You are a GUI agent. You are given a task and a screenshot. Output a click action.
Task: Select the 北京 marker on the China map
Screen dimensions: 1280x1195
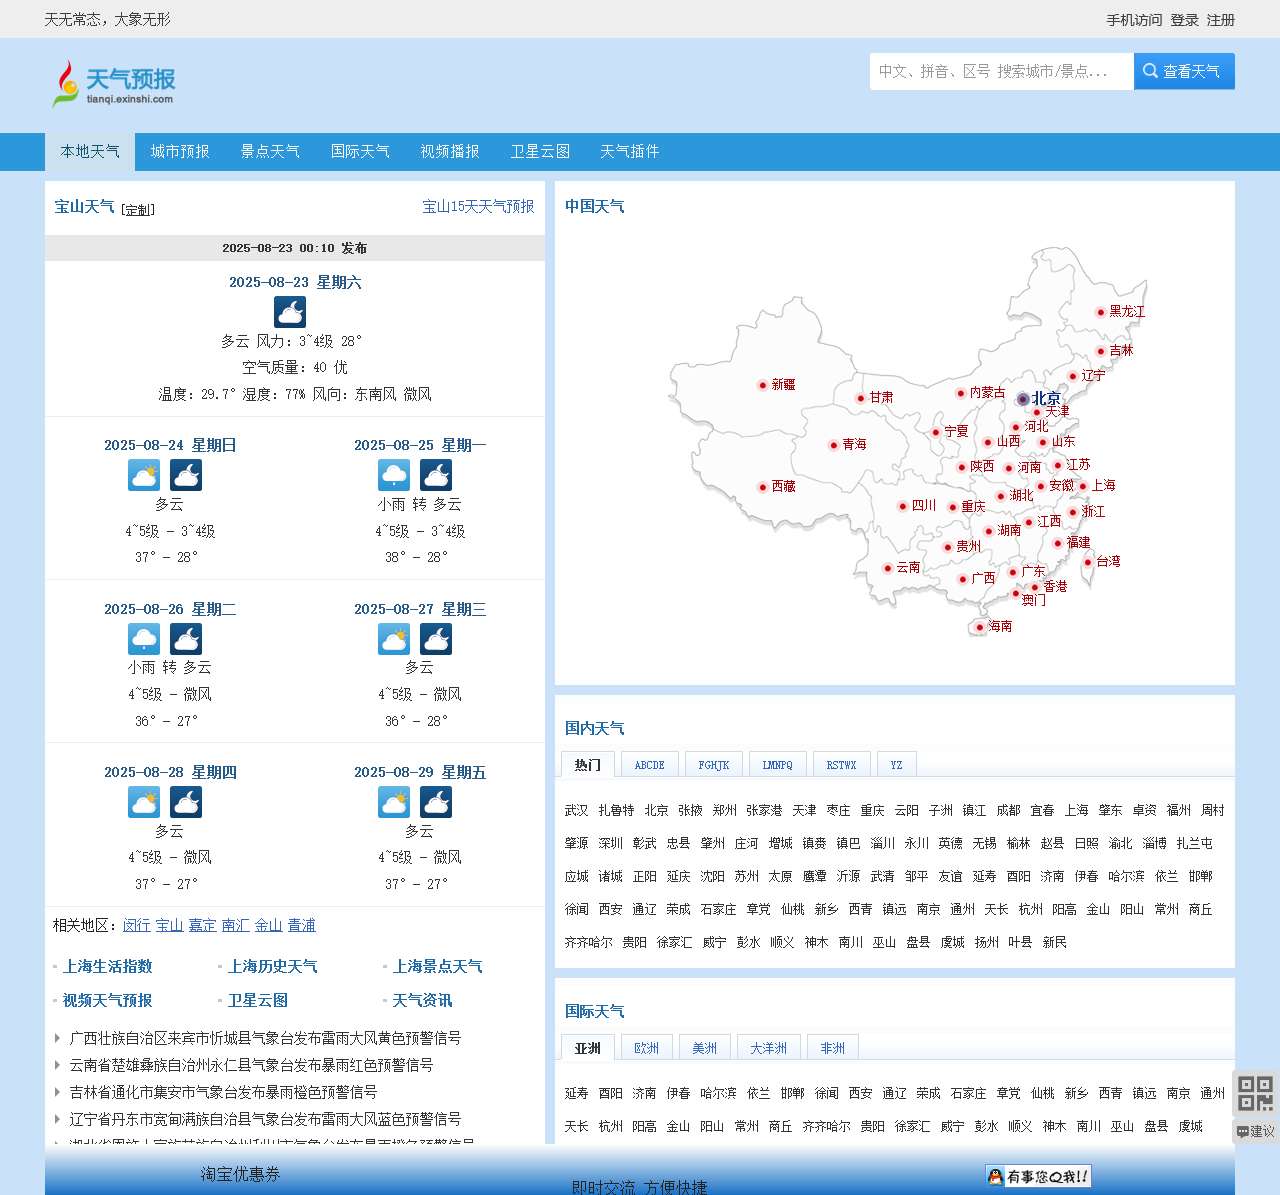click(x=1023, y=399)
